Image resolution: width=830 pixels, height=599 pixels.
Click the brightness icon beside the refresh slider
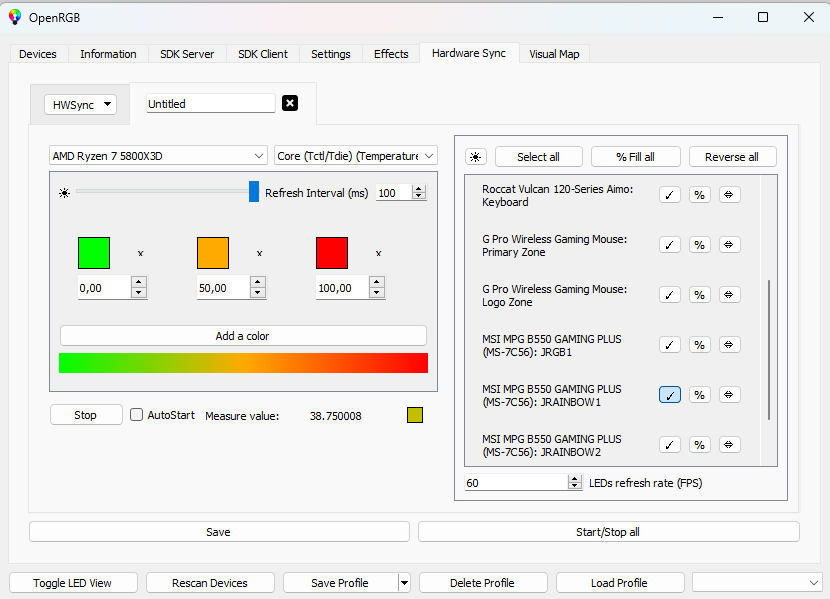click(64, 193)
